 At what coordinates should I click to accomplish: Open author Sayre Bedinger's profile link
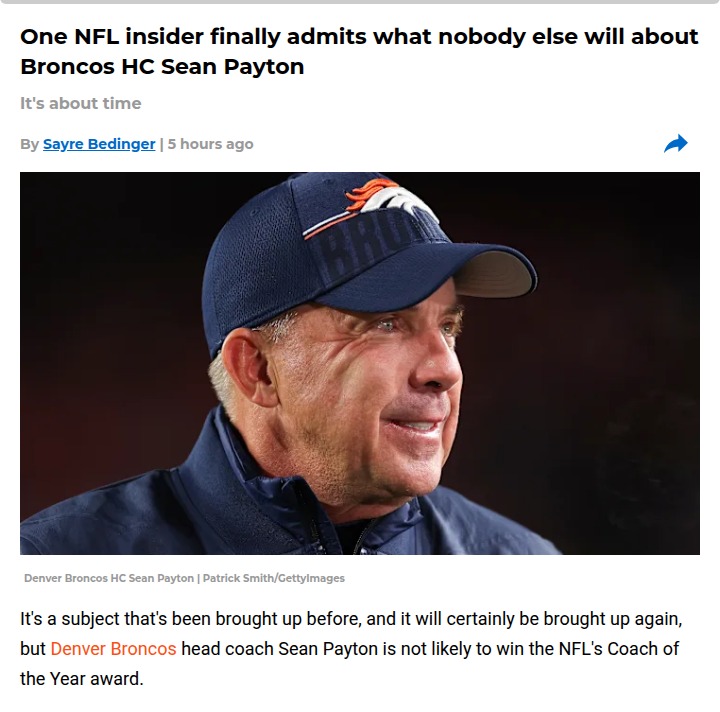click(x=99, y=144)
